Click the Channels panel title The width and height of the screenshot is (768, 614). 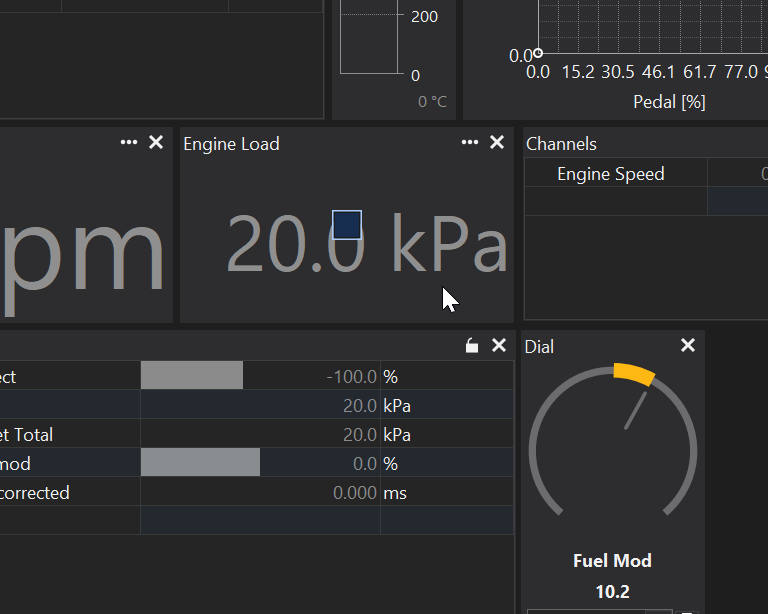561,144
